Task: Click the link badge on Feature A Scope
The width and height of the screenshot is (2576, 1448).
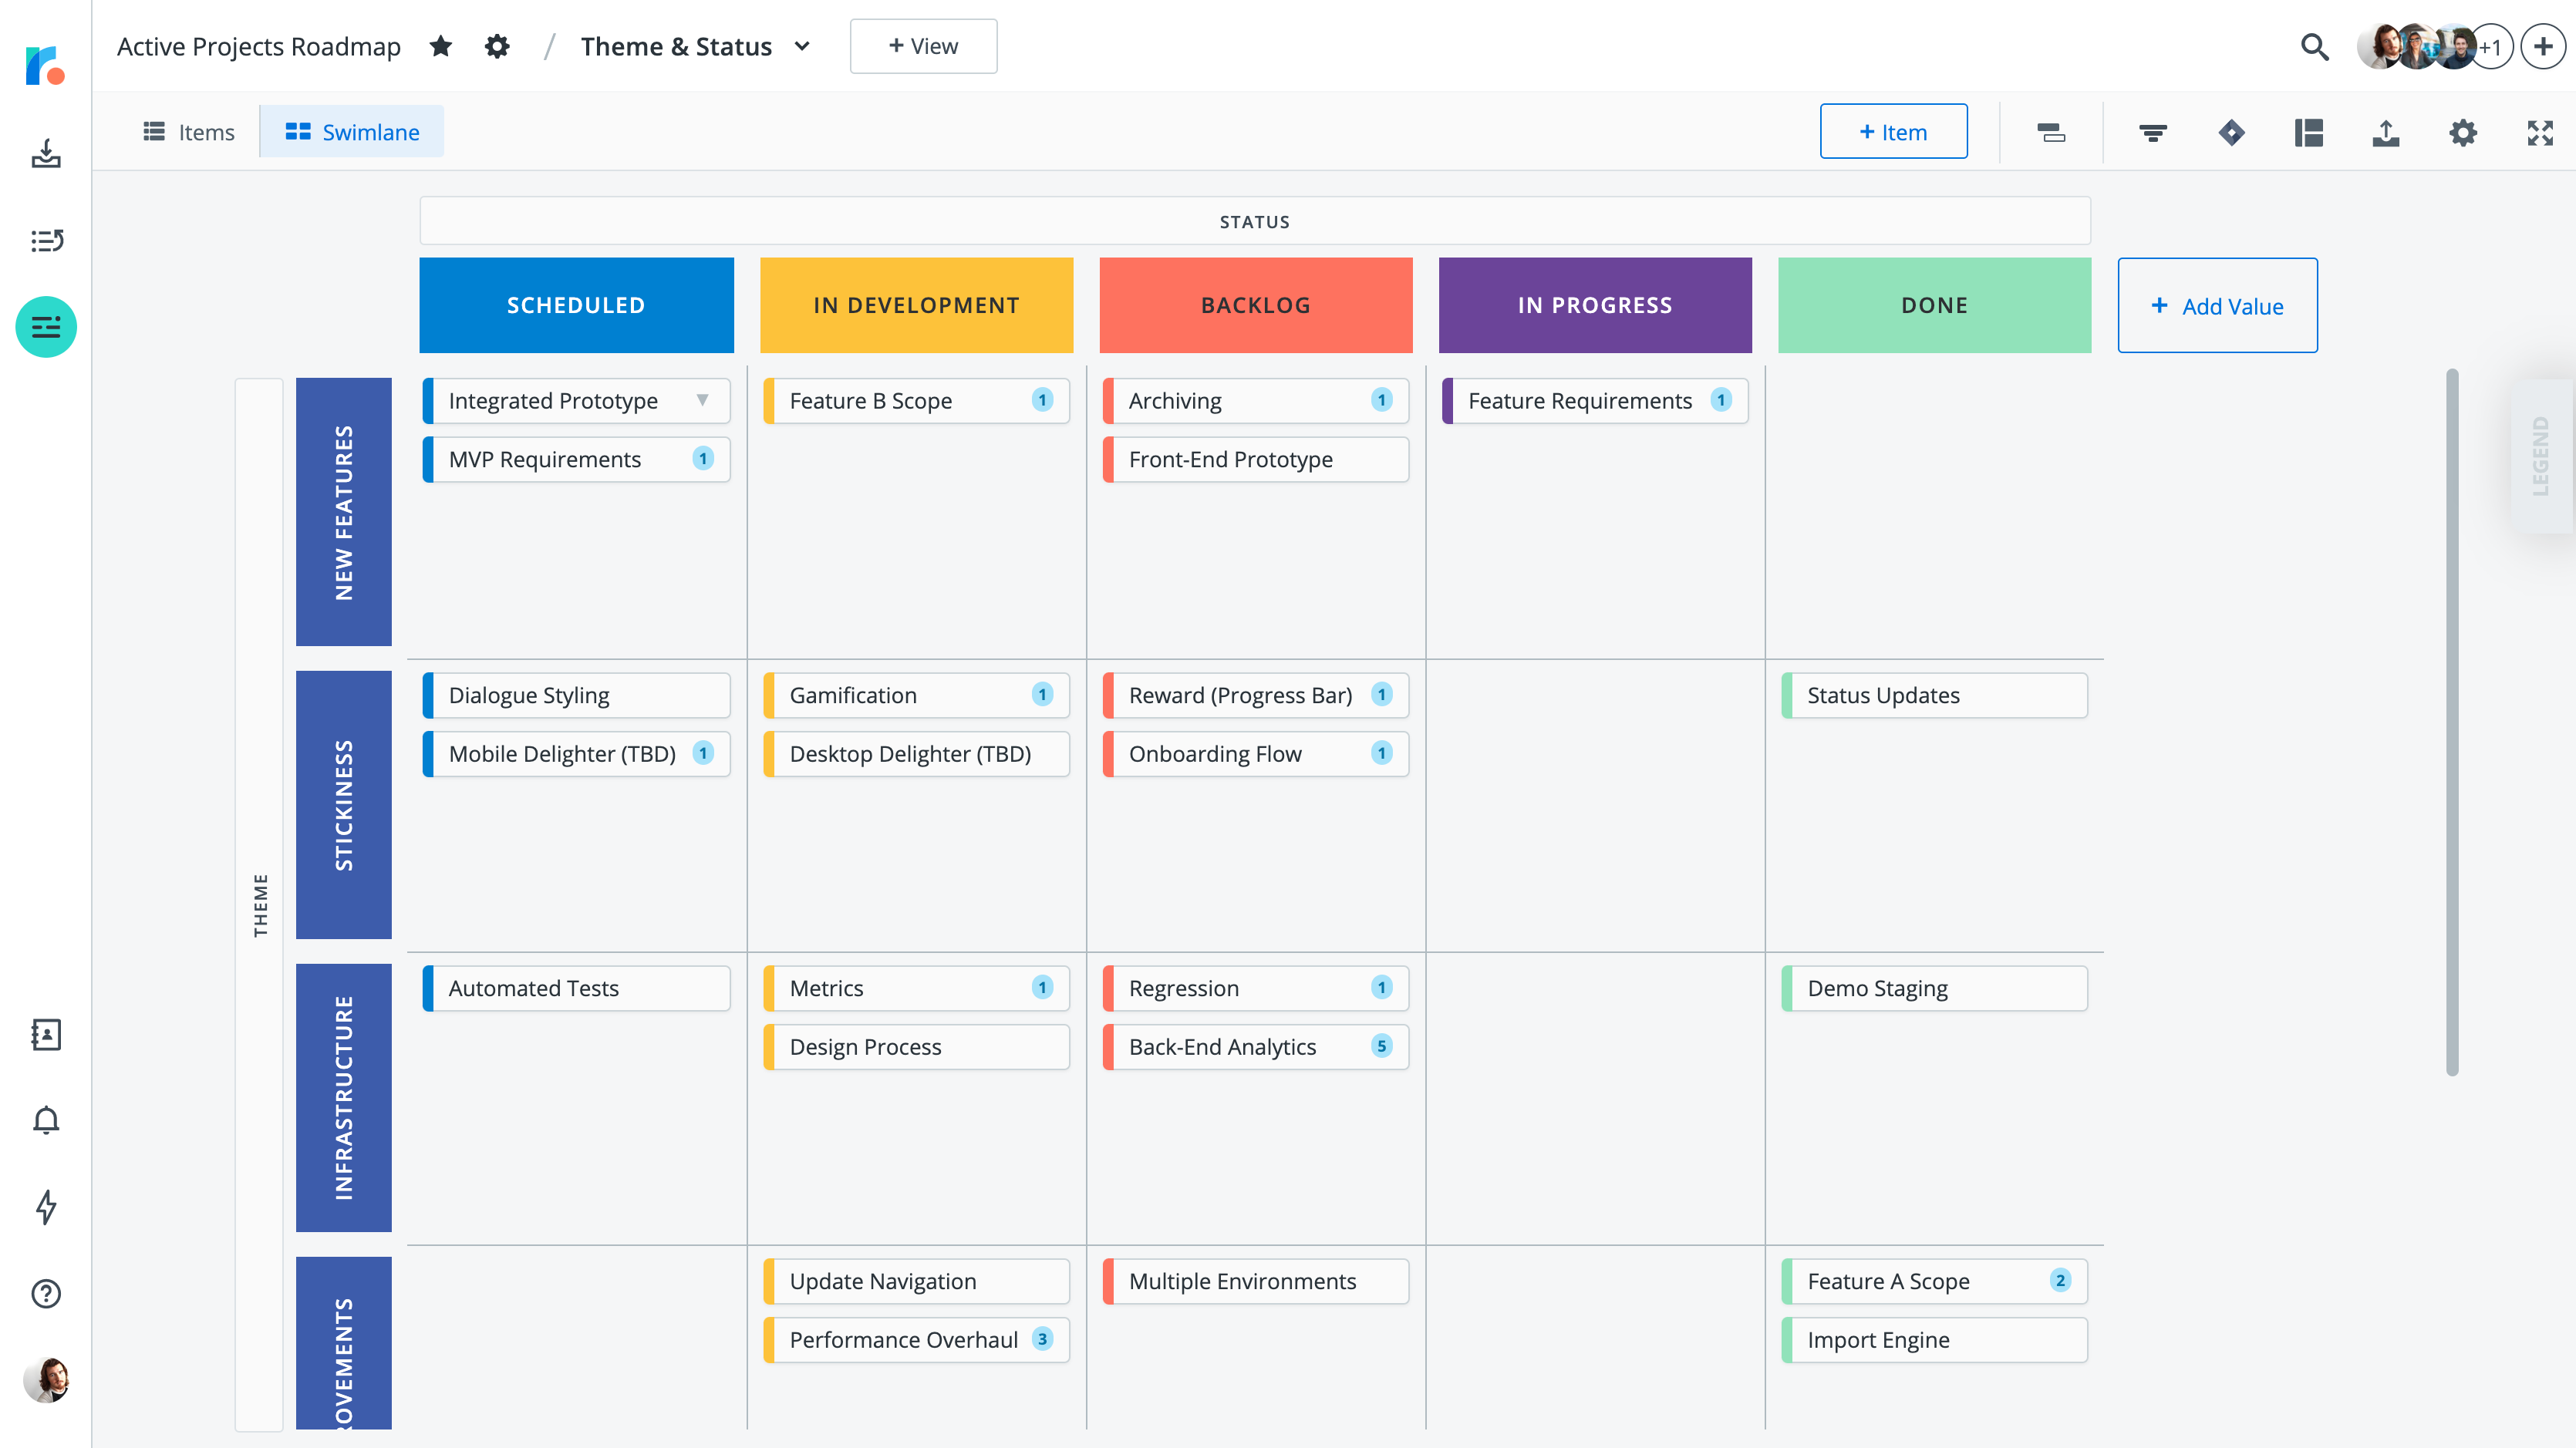Action: tap(2060, 1280)
